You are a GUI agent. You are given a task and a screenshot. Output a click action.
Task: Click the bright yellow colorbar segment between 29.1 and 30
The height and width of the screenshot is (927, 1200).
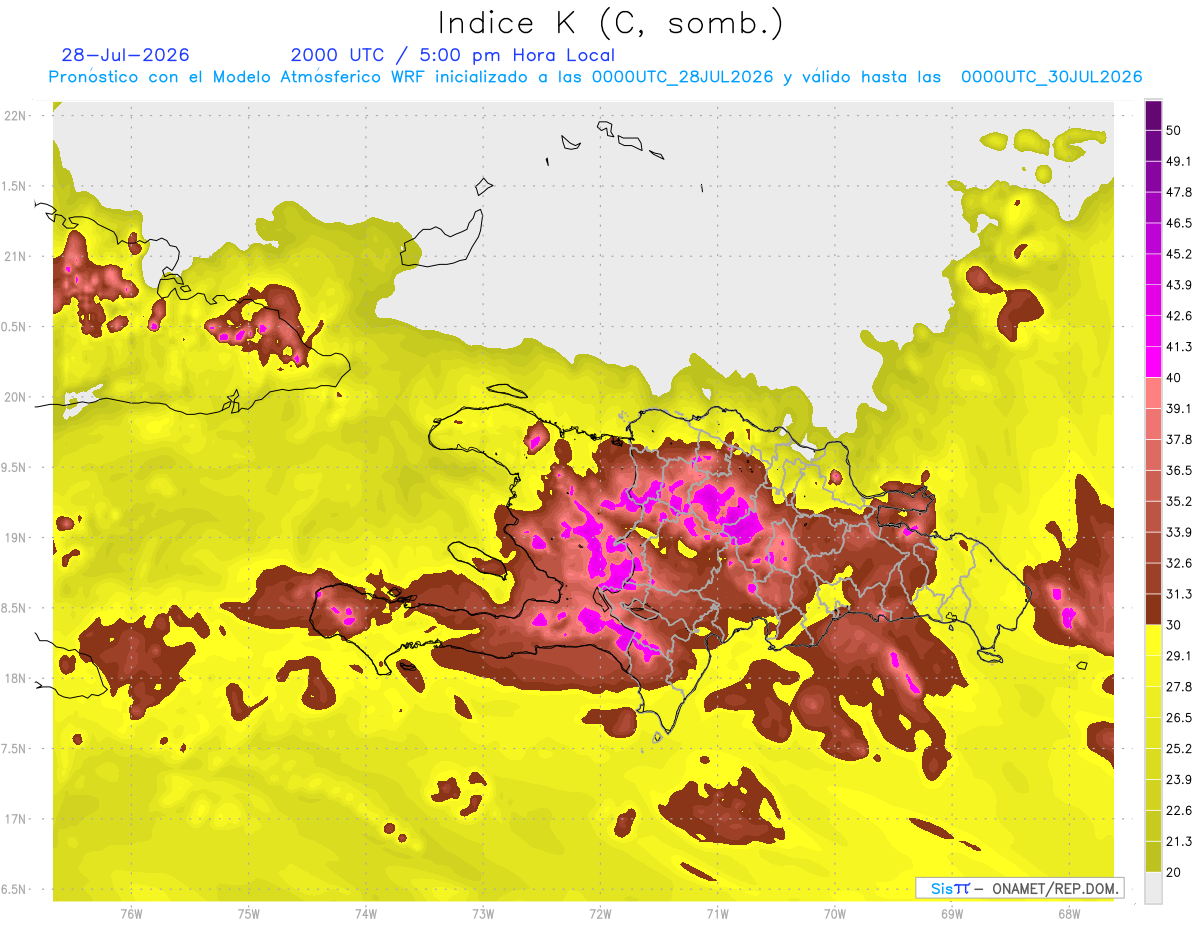pyautogui.click(x=1153, y=641)
